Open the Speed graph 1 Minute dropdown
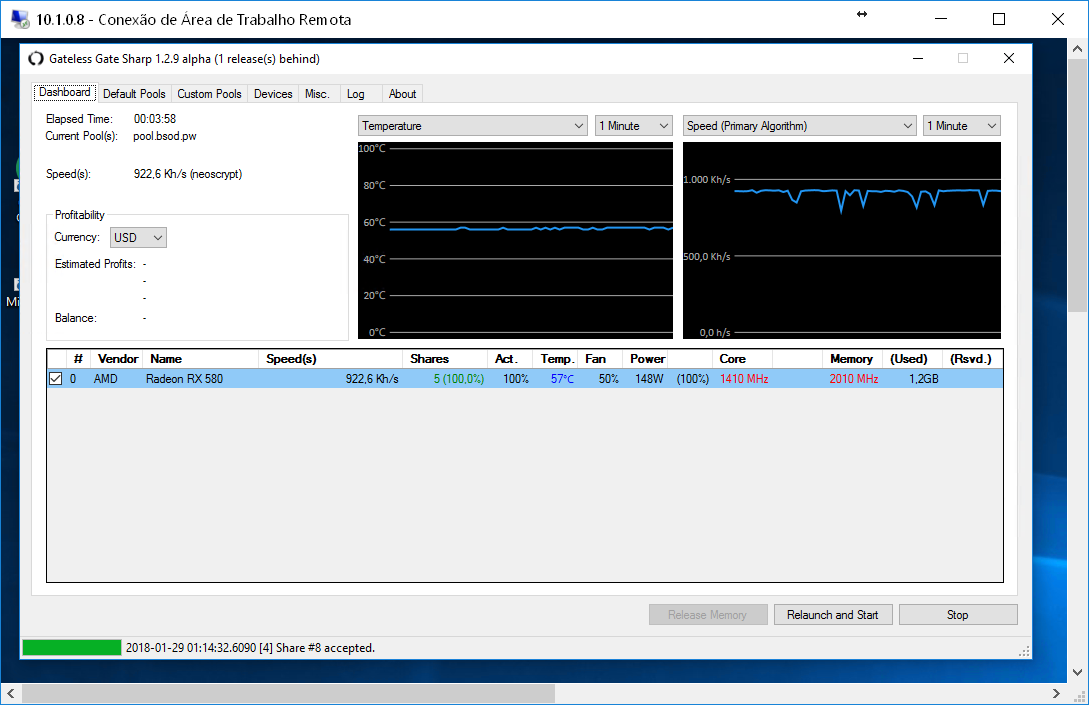Viewport: 1089px width, 705px height. click(961, 126)
